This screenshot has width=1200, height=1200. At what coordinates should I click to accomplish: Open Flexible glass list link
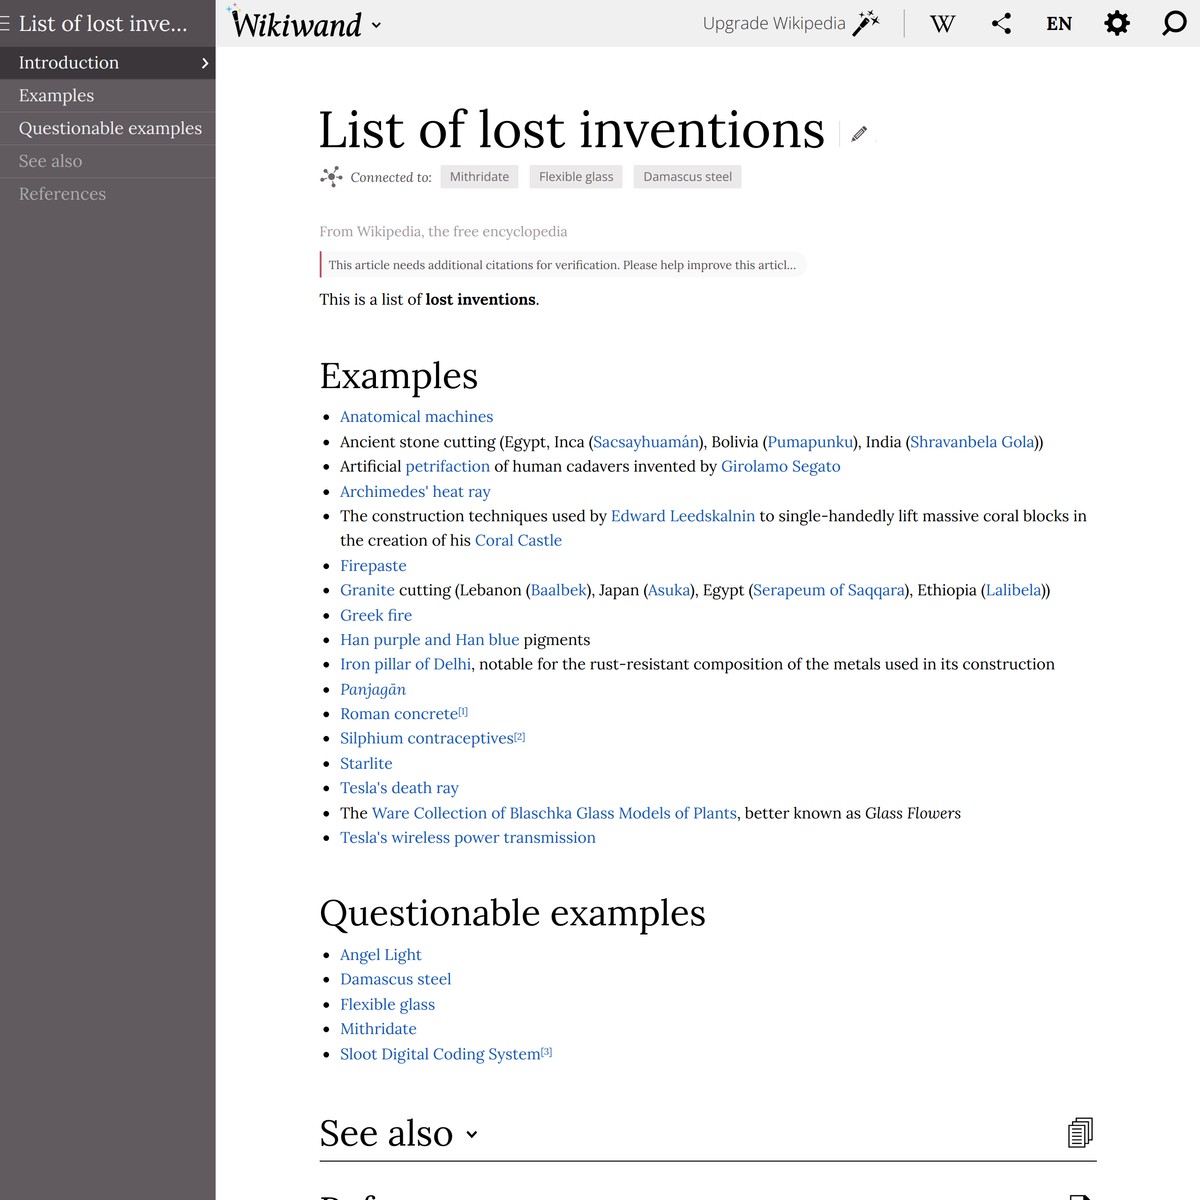388,1005
